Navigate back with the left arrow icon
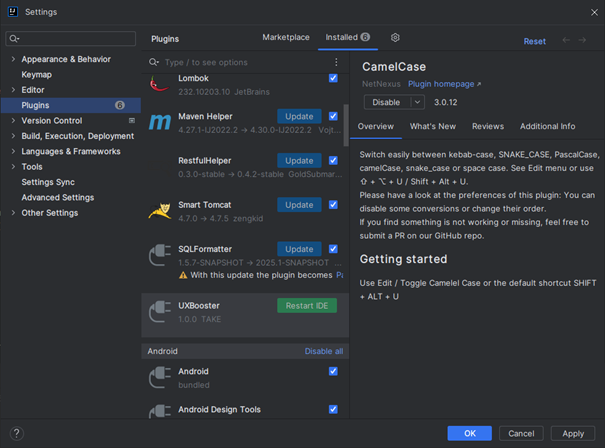The width and height of the screenshot is (605, 448). pos(566,40)
